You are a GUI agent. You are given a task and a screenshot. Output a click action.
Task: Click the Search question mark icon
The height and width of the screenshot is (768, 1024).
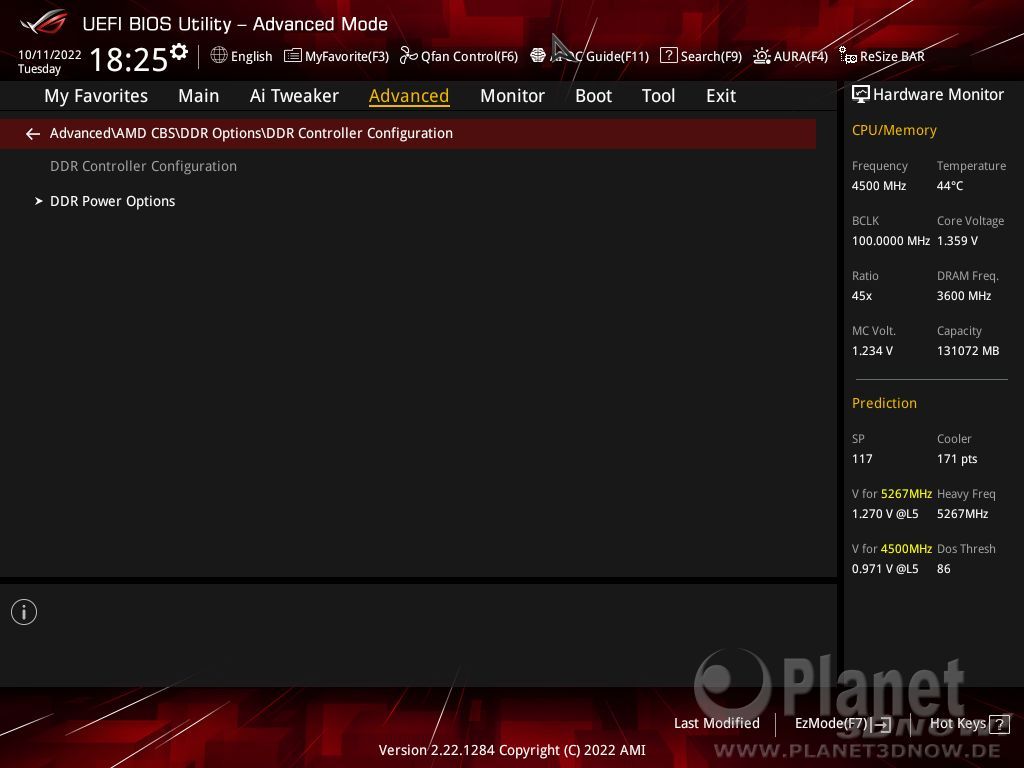(669, 56)
